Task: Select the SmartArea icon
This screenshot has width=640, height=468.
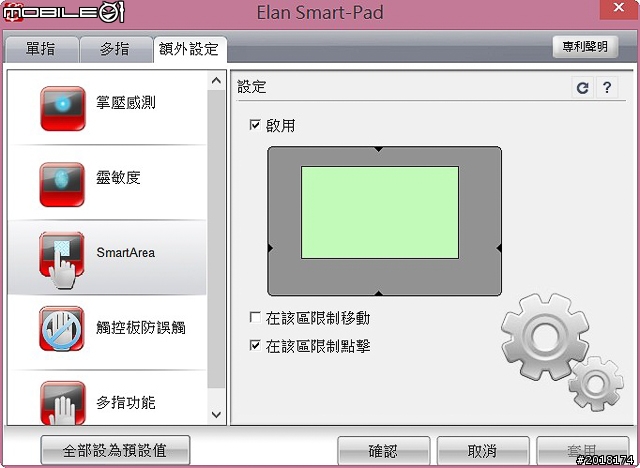Action: tap(62, 260)
